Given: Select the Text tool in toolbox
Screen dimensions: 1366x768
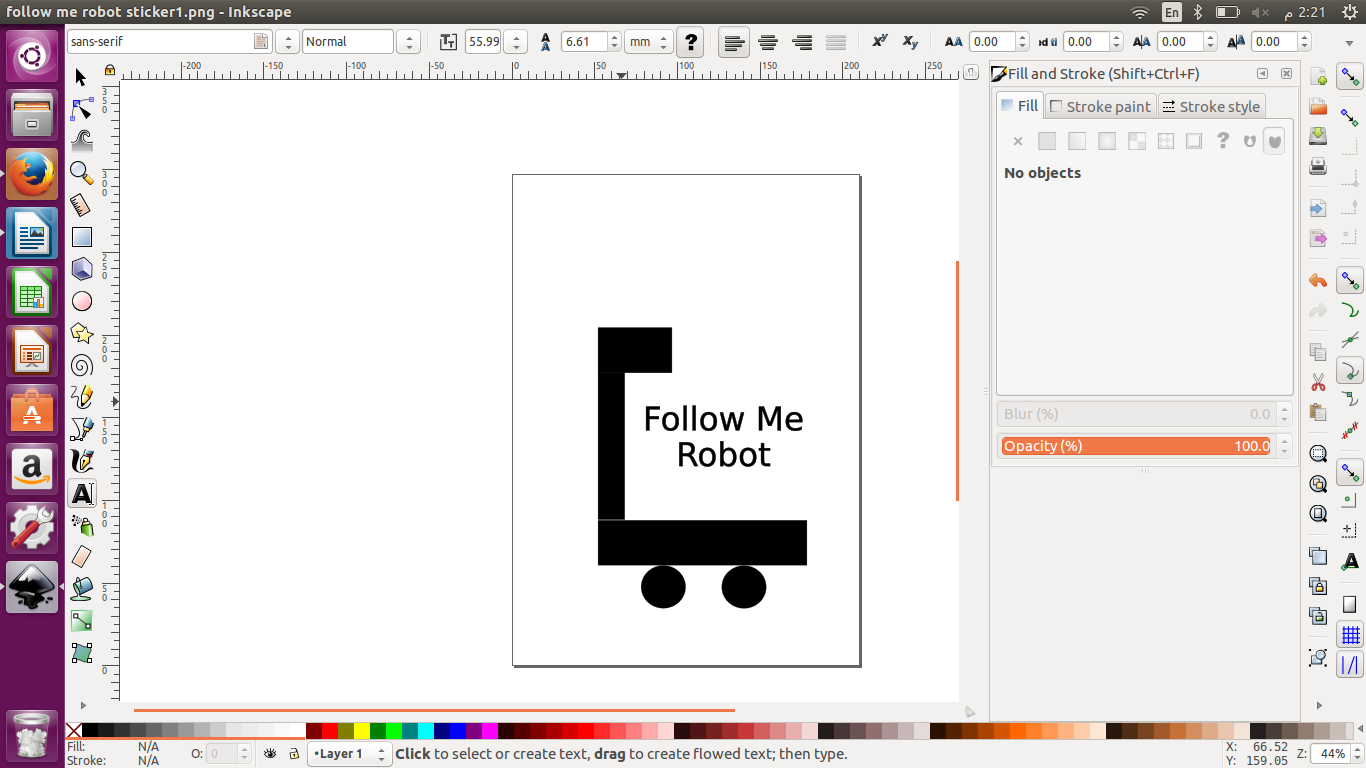Looking at the screenshot, I should click(82, 493).
